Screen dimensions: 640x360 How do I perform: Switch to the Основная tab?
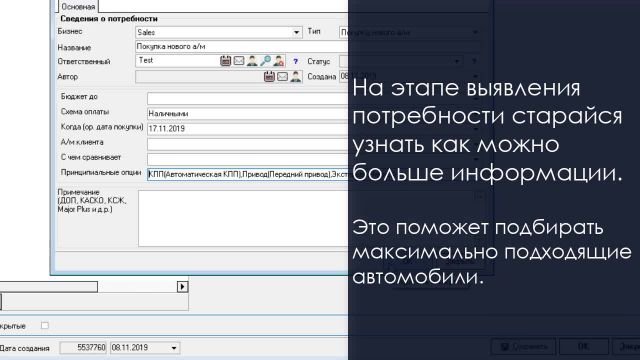78,7
